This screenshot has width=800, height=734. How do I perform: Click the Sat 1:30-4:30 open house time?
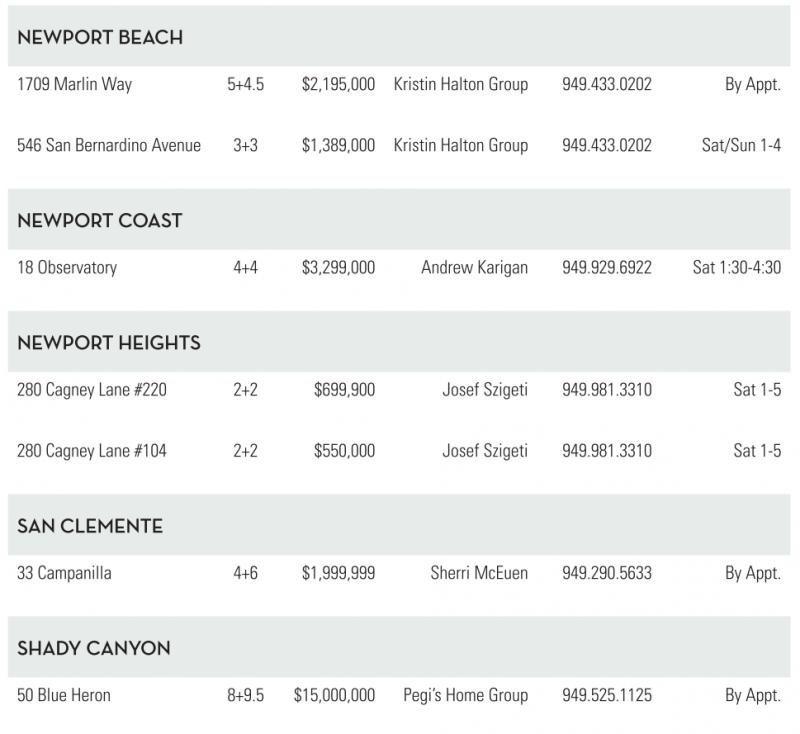pyautogui.click(x=736, y=268)
